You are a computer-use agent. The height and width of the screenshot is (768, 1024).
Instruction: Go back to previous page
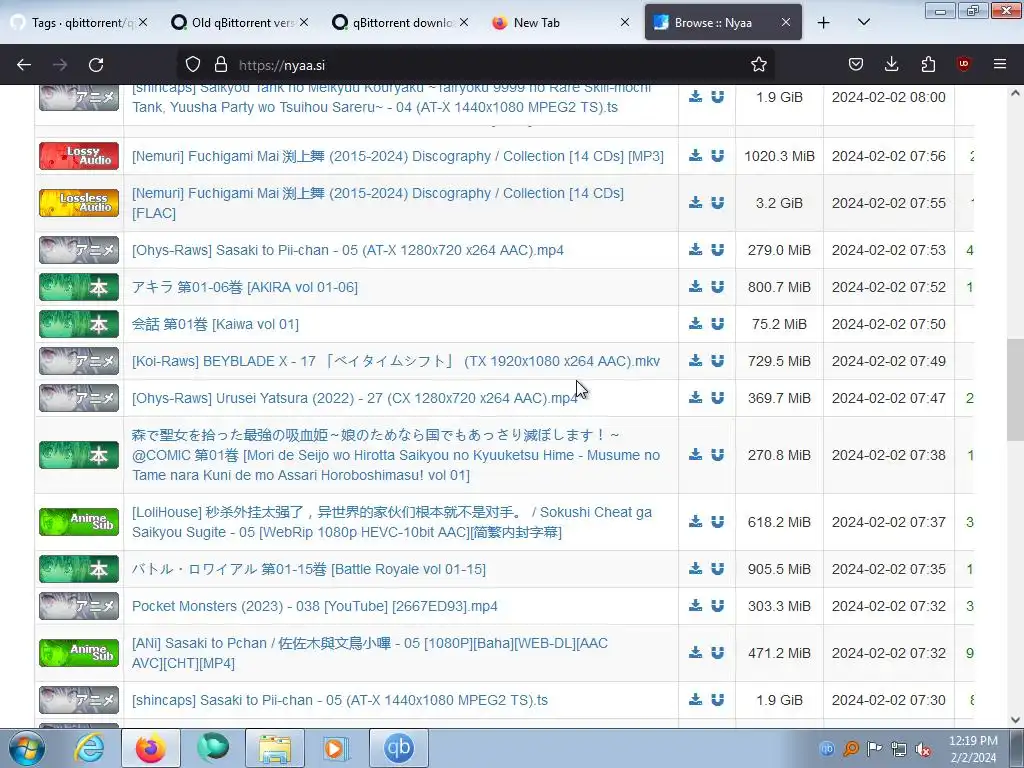(x=24, y=65)
